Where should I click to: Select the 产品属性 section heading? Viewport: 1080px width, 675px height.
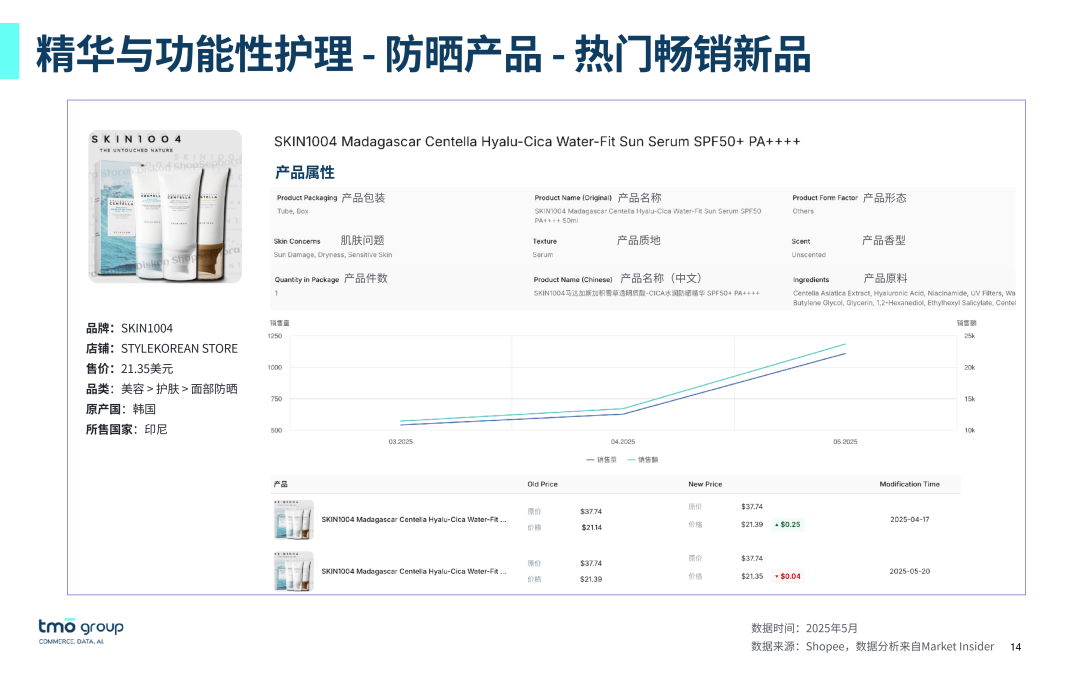(x=305, y=172)
